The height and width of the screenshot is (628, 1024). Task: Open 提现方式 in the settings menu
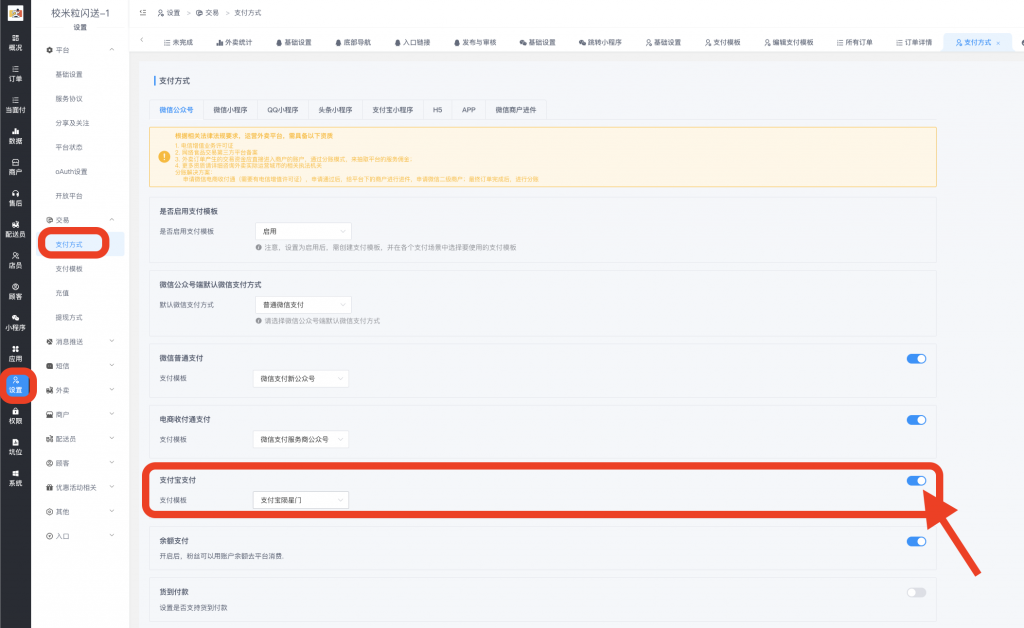coord(69,317)
